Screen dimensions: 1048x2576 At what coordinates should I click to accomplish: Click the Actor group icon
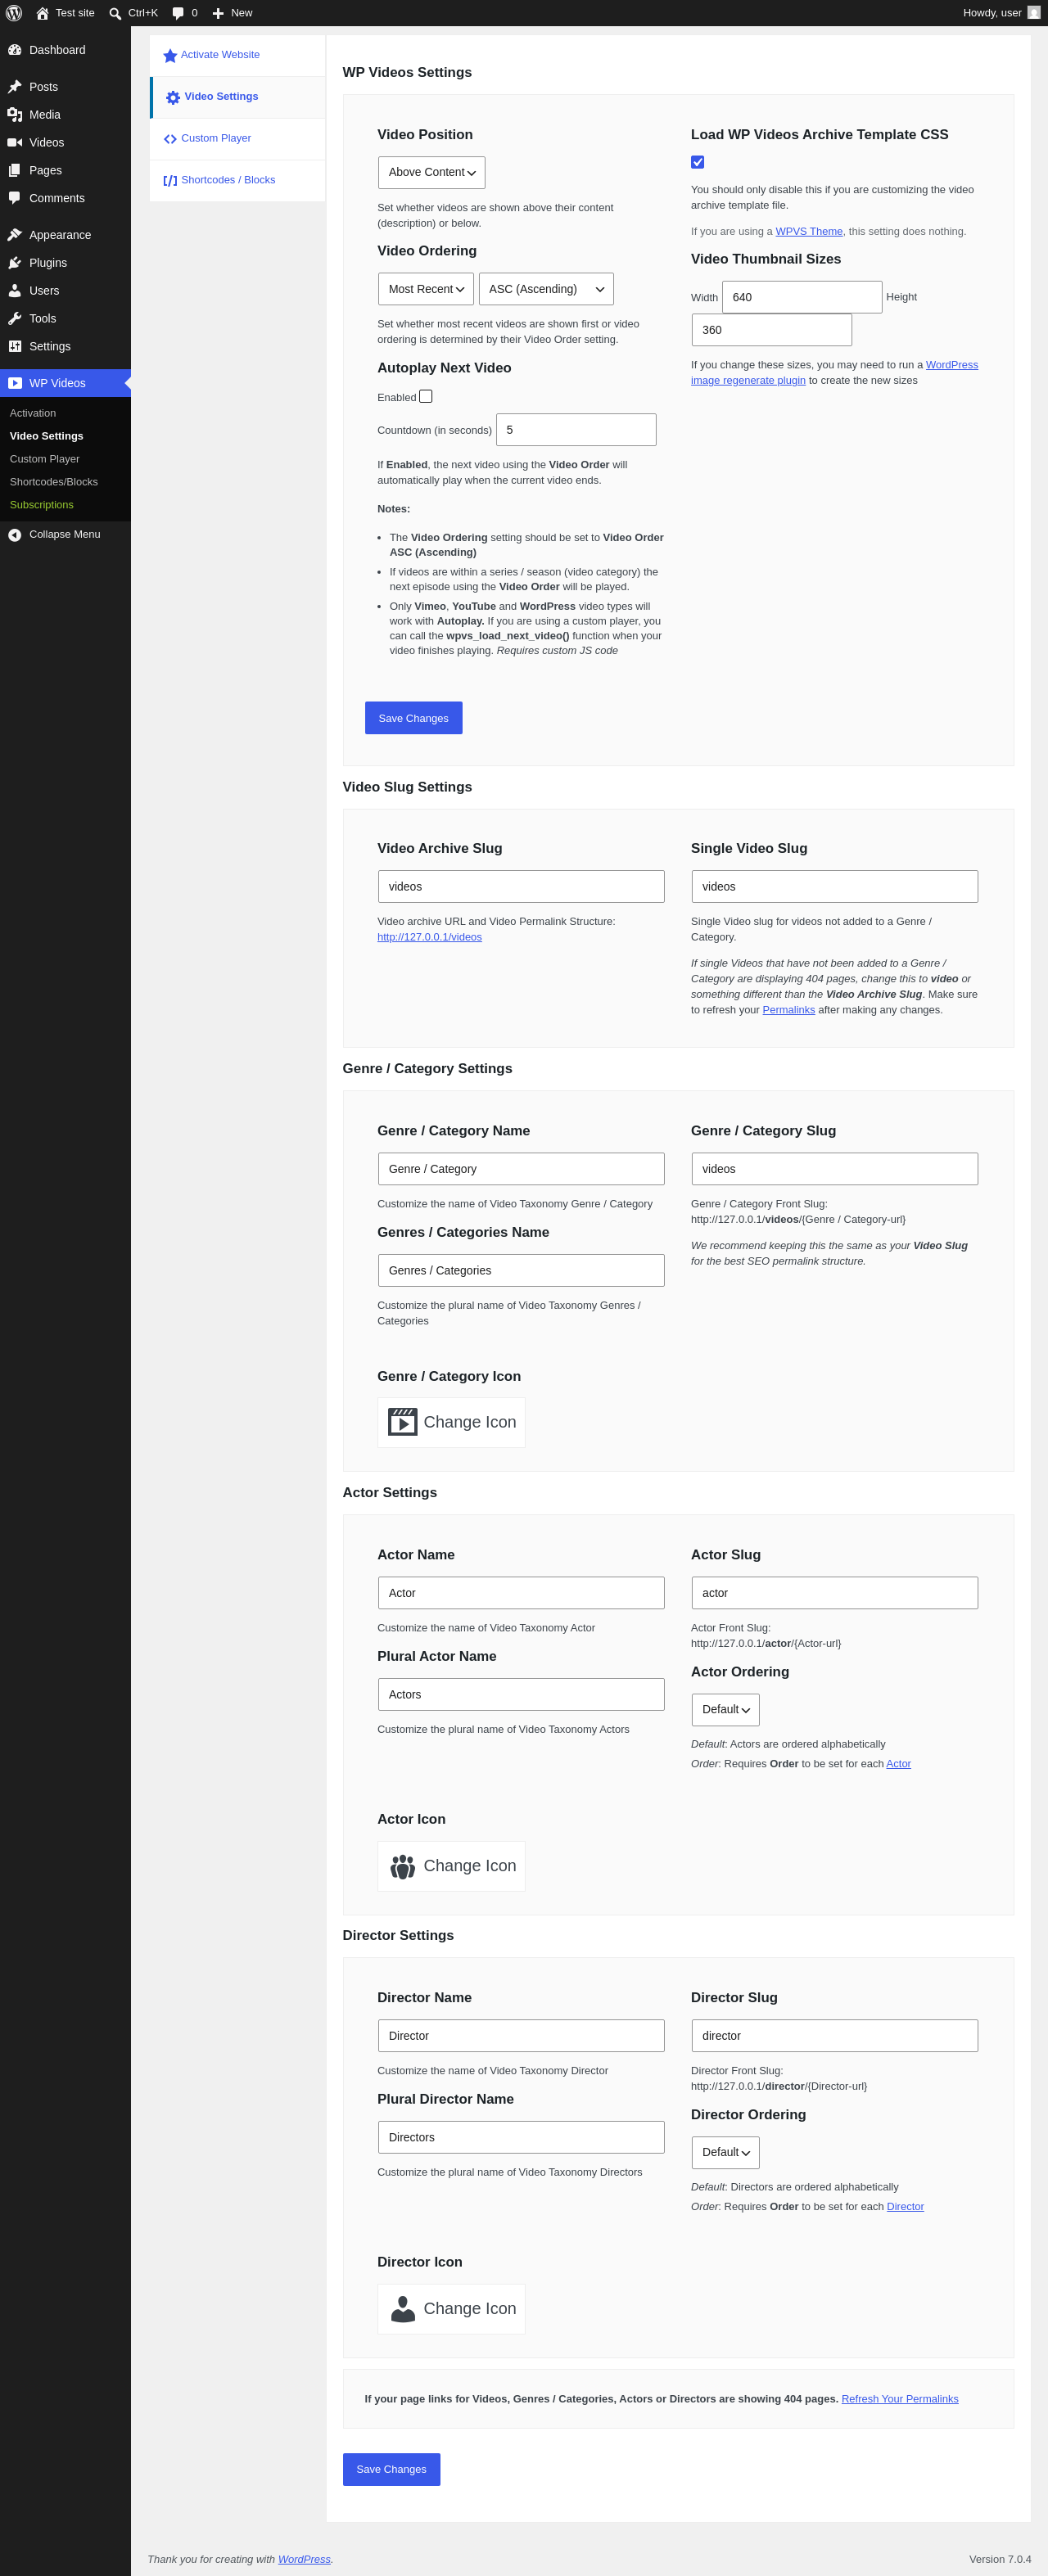402,1866
